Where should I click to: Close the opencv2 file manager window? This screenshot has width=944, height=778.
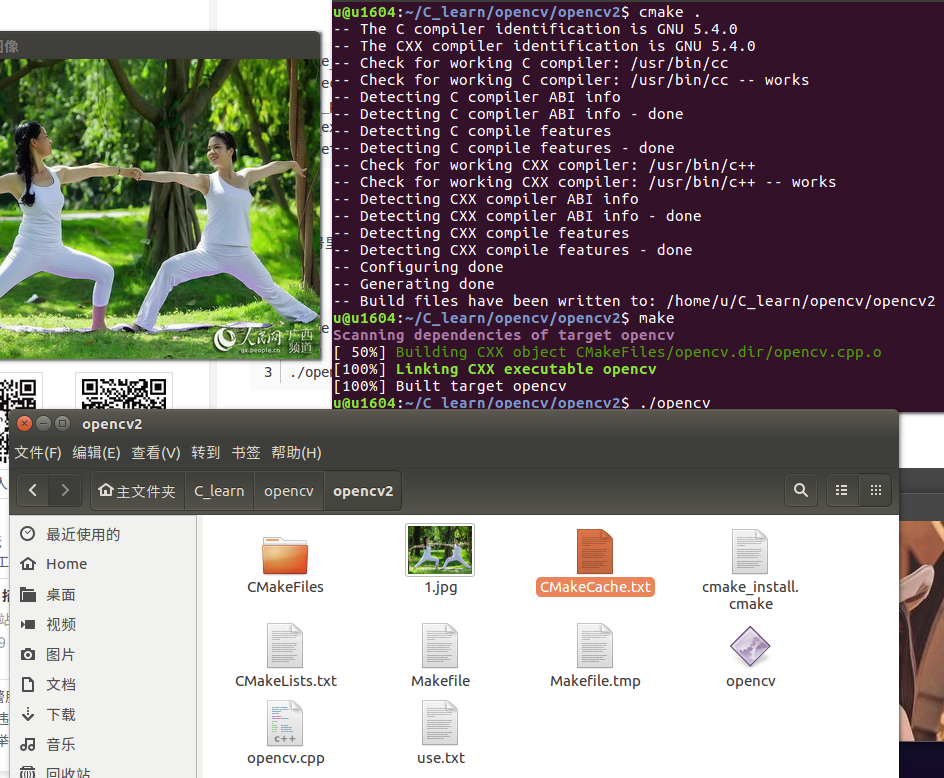[24, 423]
